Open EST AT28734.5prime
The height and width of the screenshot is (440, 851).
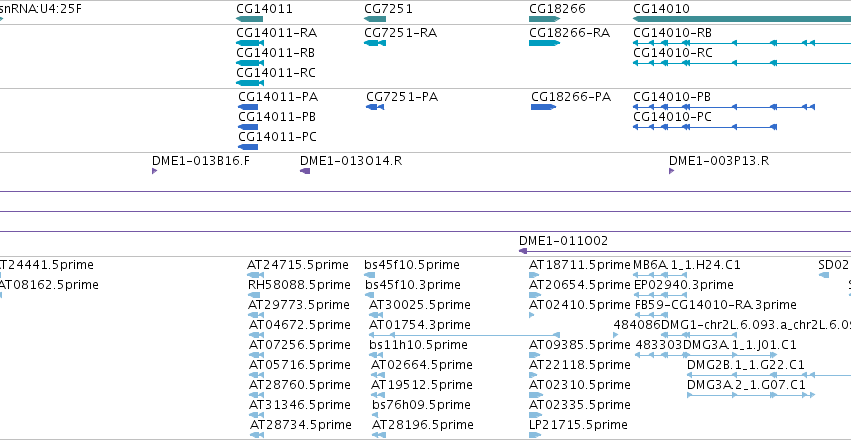pos(301,424)
